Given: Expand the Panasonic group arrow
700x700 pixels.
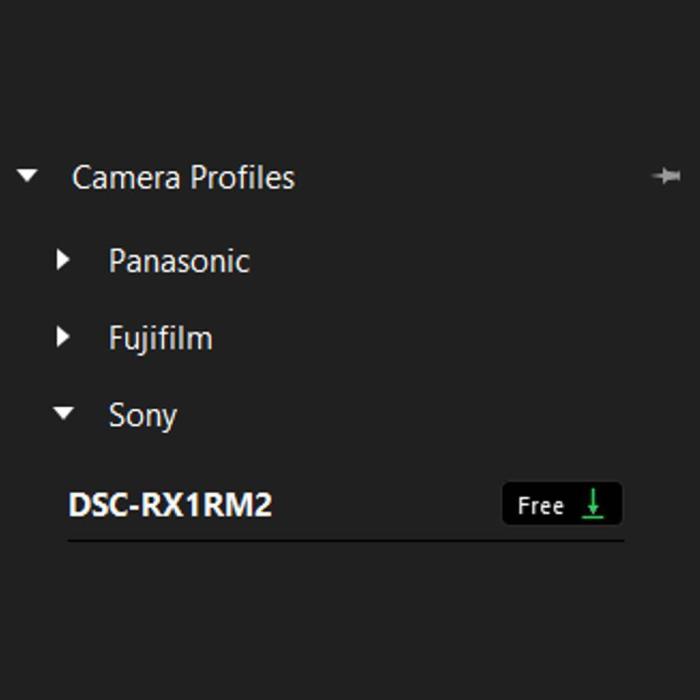Looking at the screenshot, I should (64, 260).
